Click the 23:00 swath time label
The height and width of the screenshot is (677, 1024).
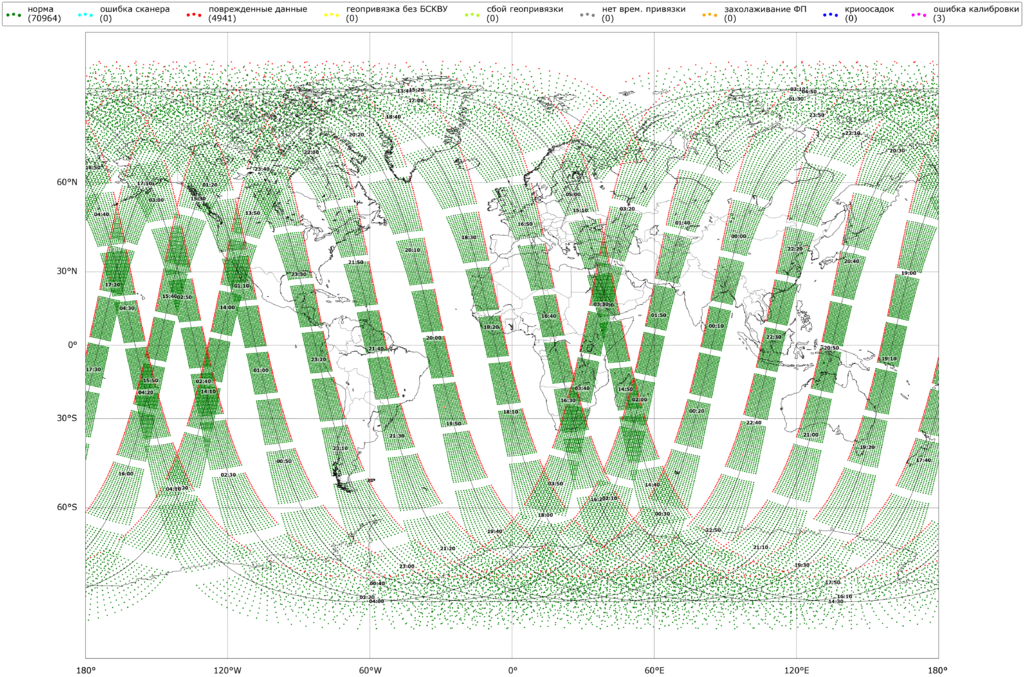(x=407, y=566)
